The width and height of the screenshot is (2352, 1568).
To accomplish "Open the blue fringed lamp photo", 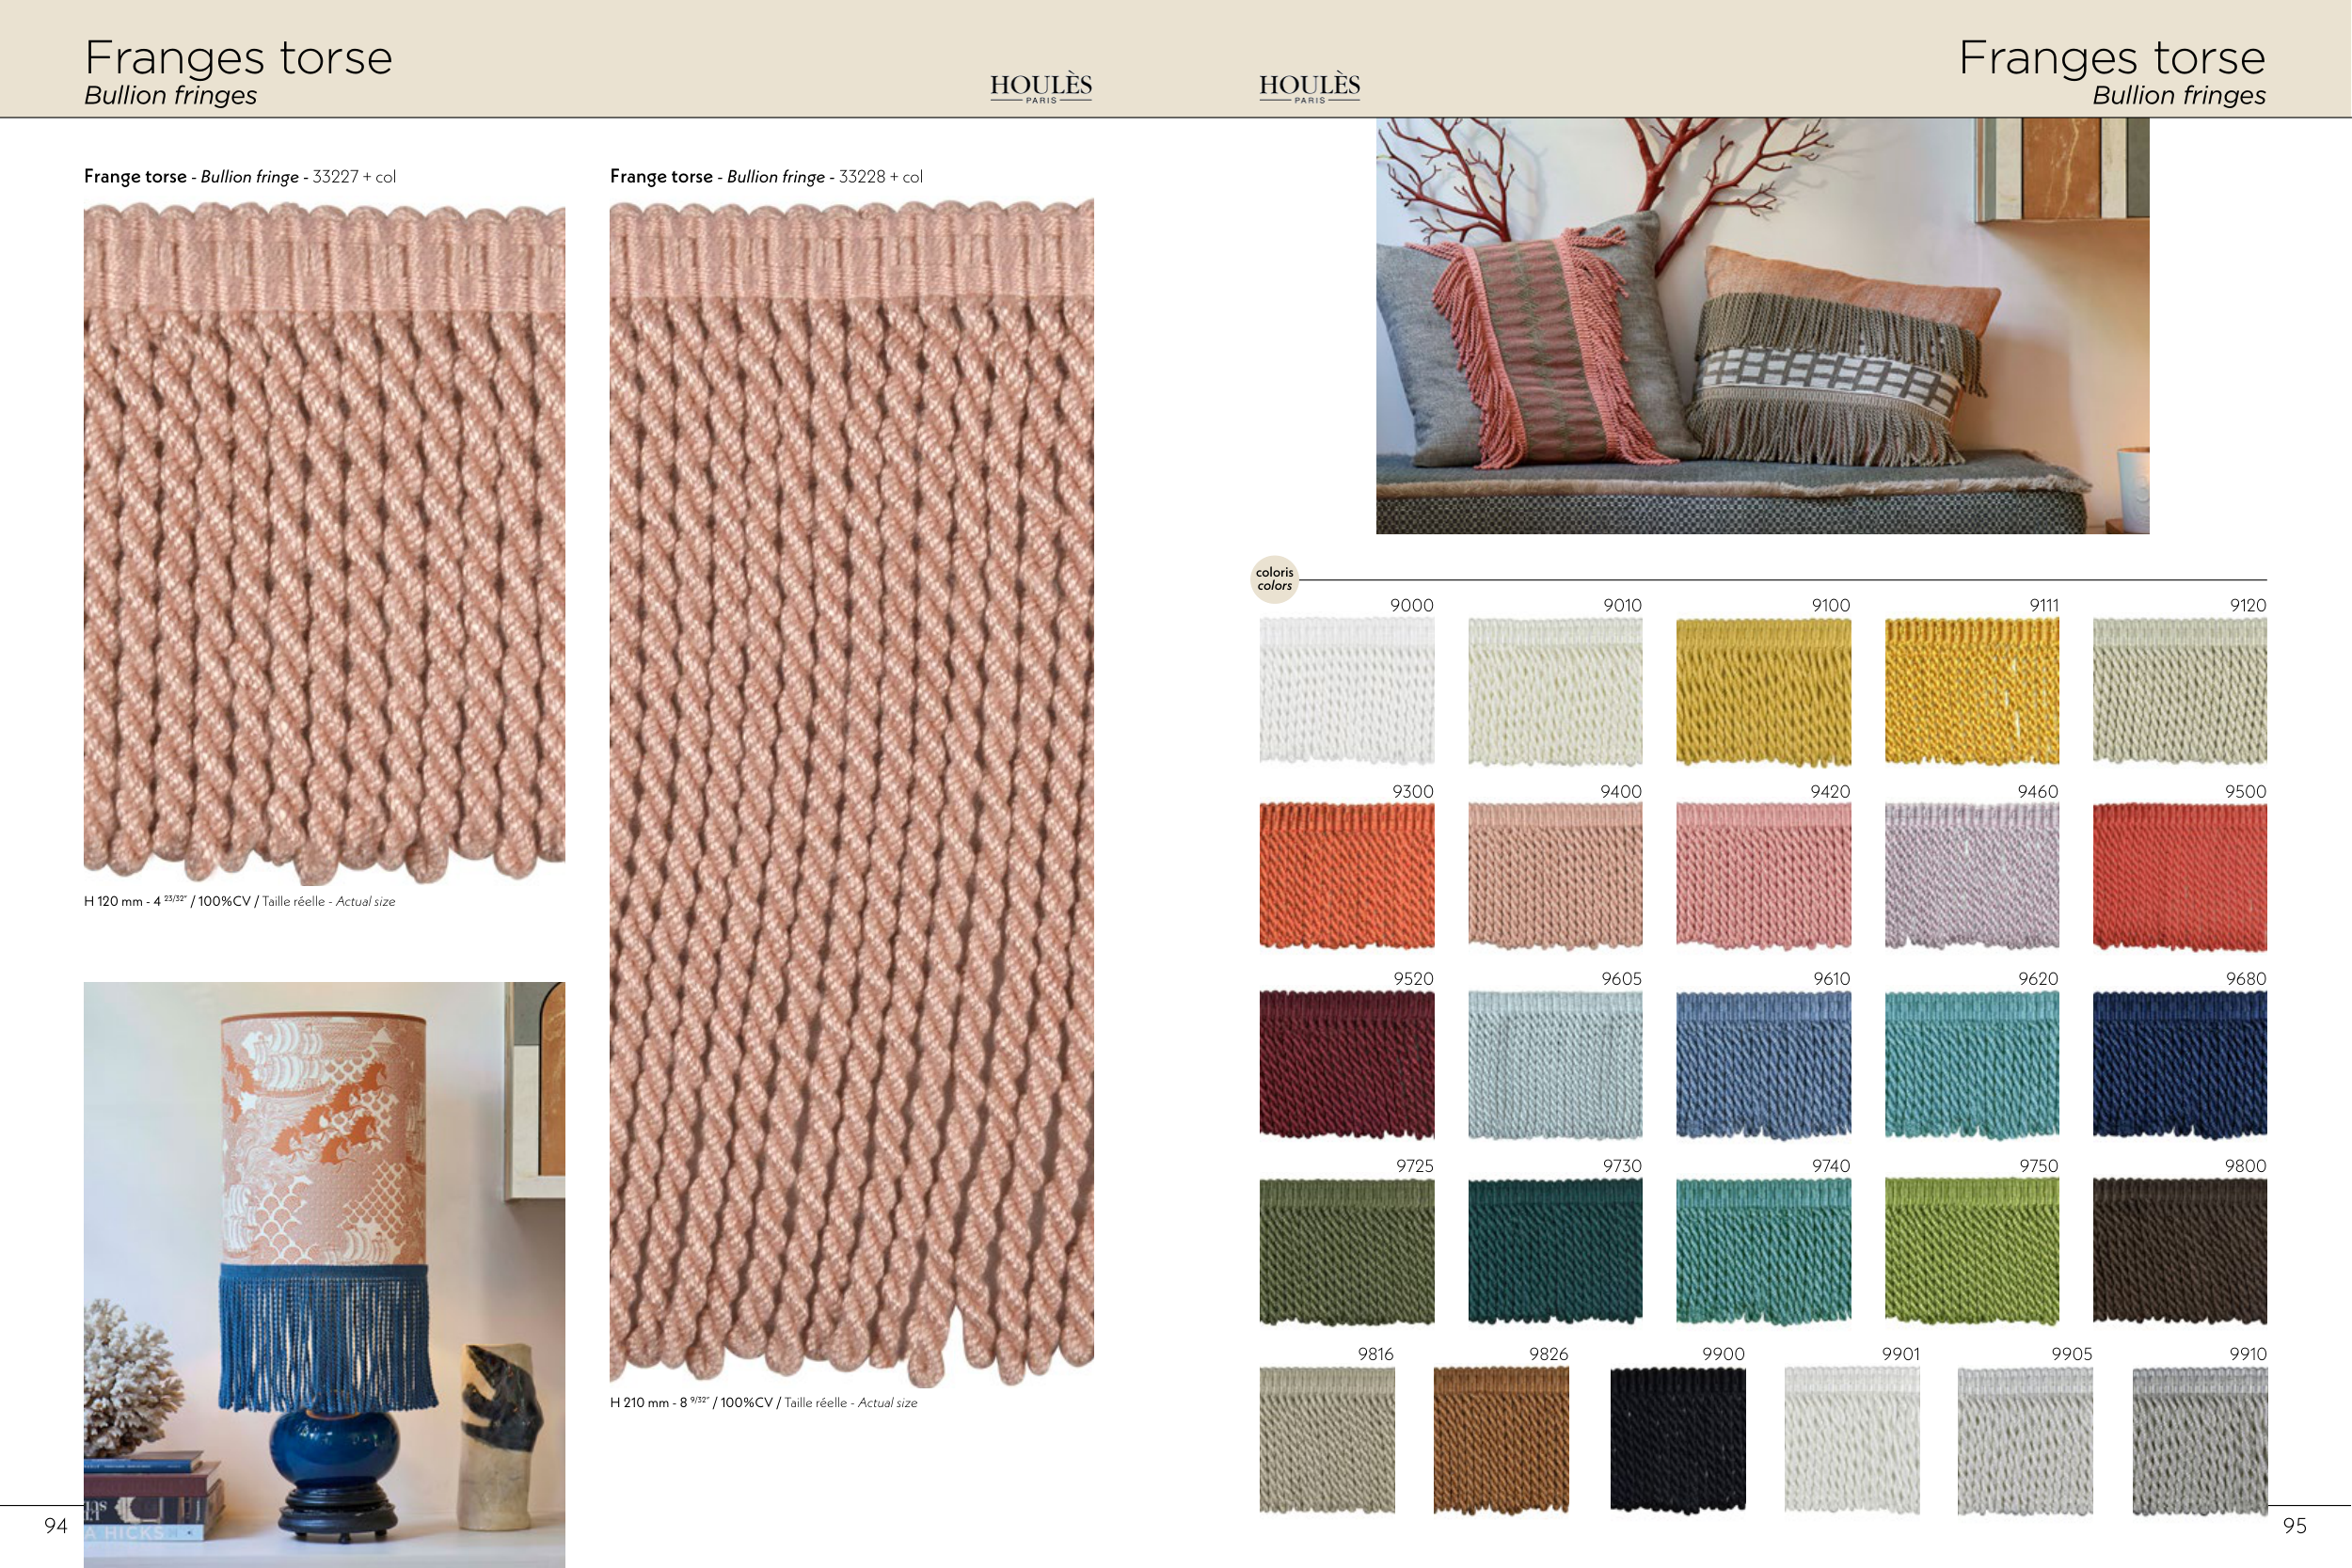I will coord(324,1274).
